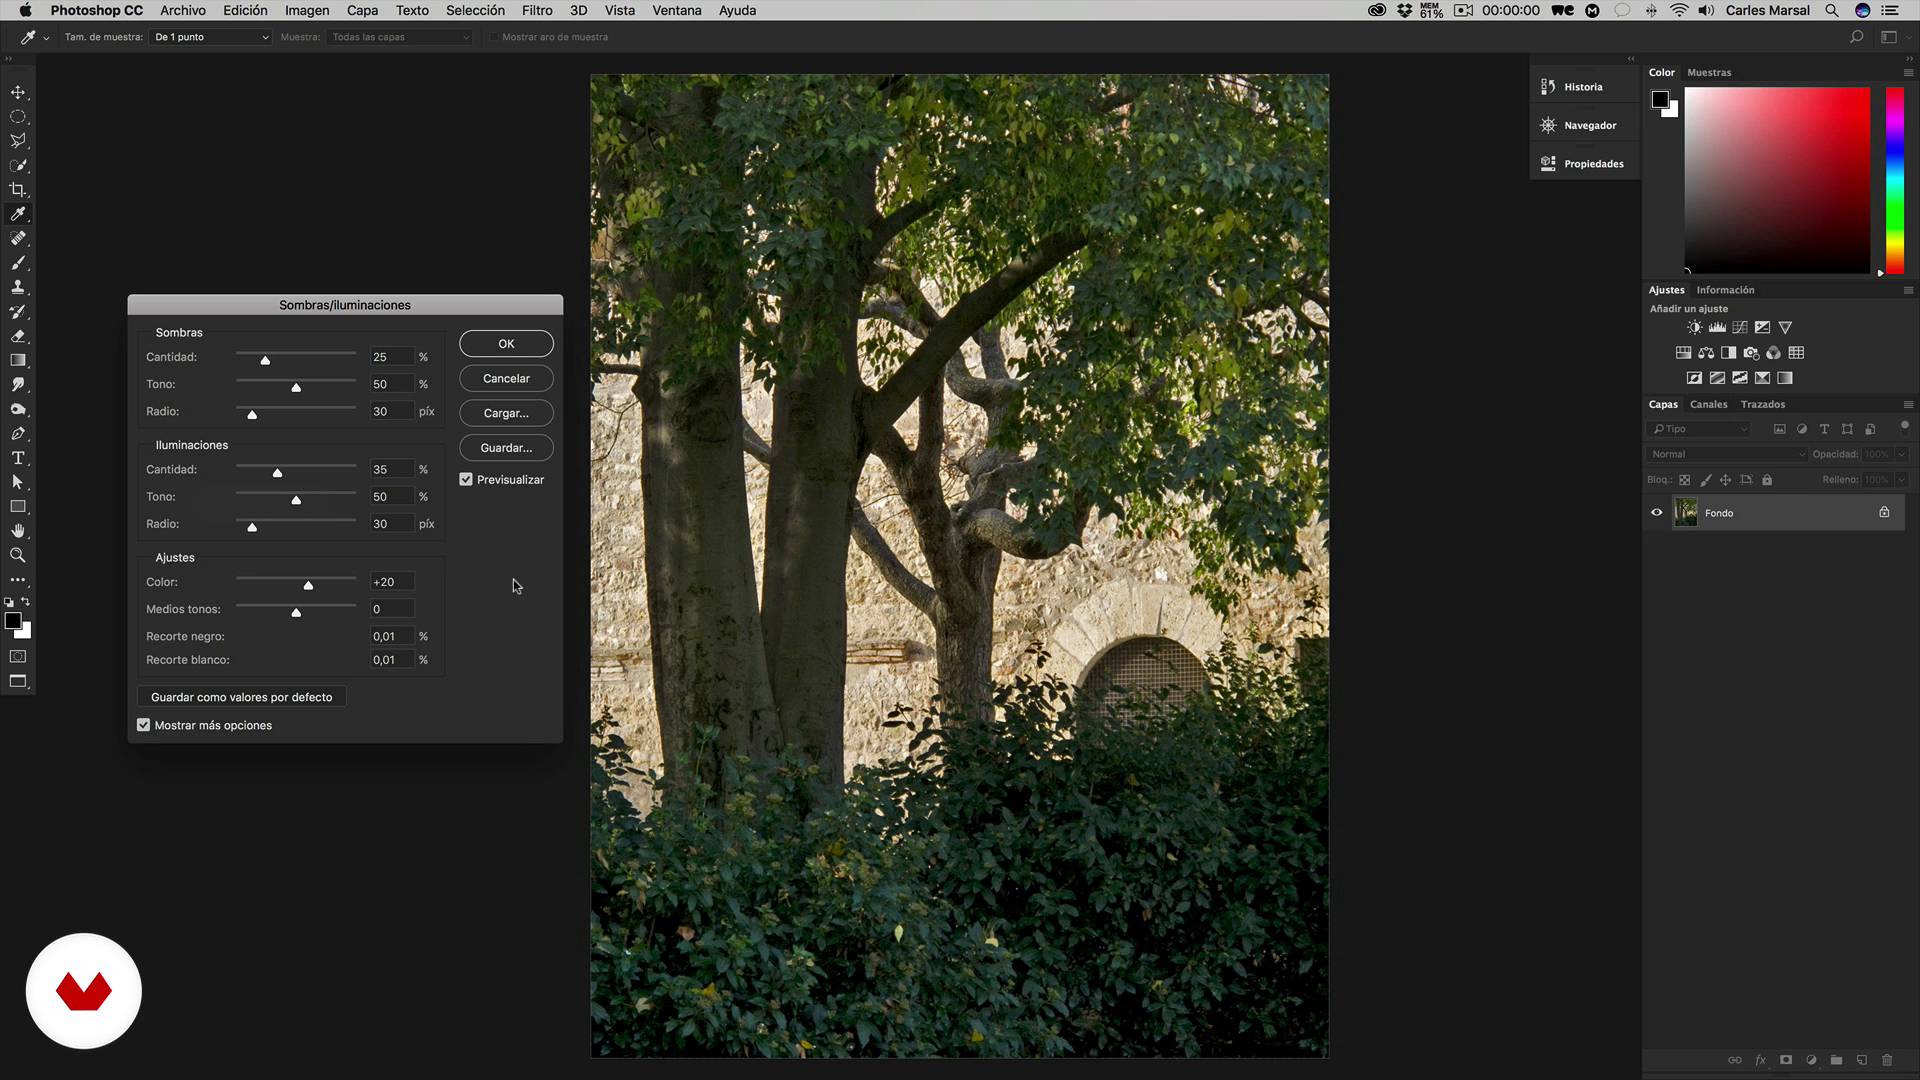Click the Cancelar button
Screen dimensions: 1920x1080
point(506,378)
